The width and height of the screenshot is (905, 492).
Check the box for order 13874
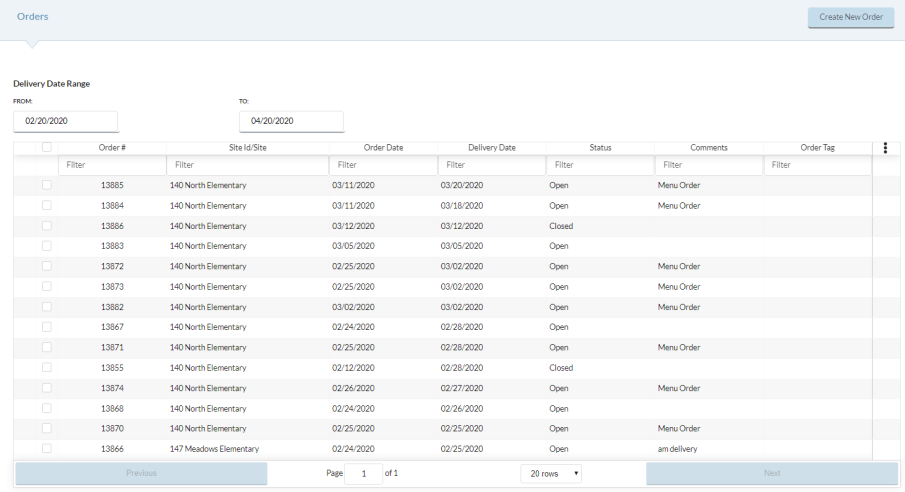pyautogui.click(x=47, y=387)
